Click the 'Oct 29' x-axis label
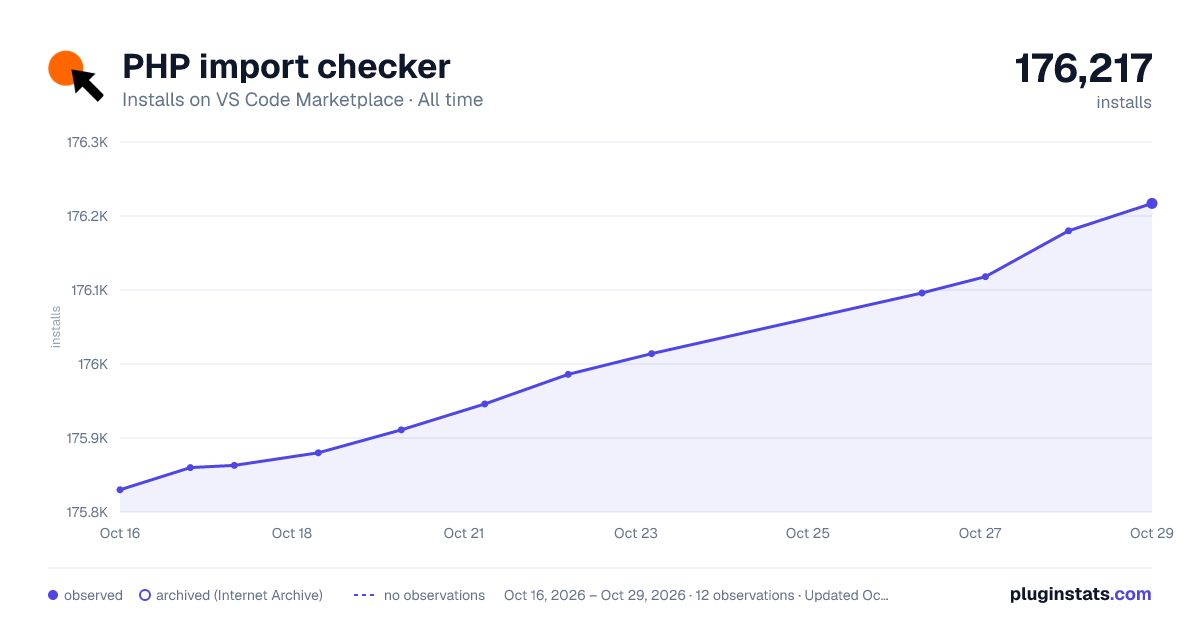 [x=1150, y=533]
